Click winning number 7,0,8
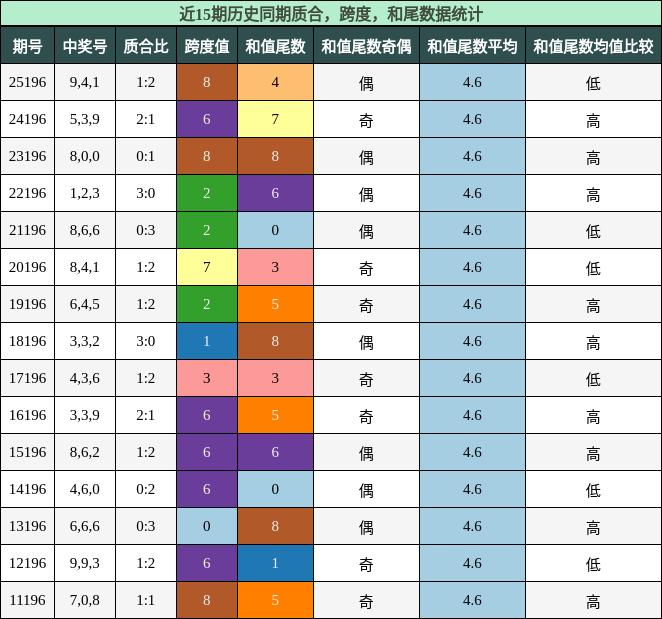Image resolution: width=662 pixels, height=619 pixels. (x=85, y=600)
